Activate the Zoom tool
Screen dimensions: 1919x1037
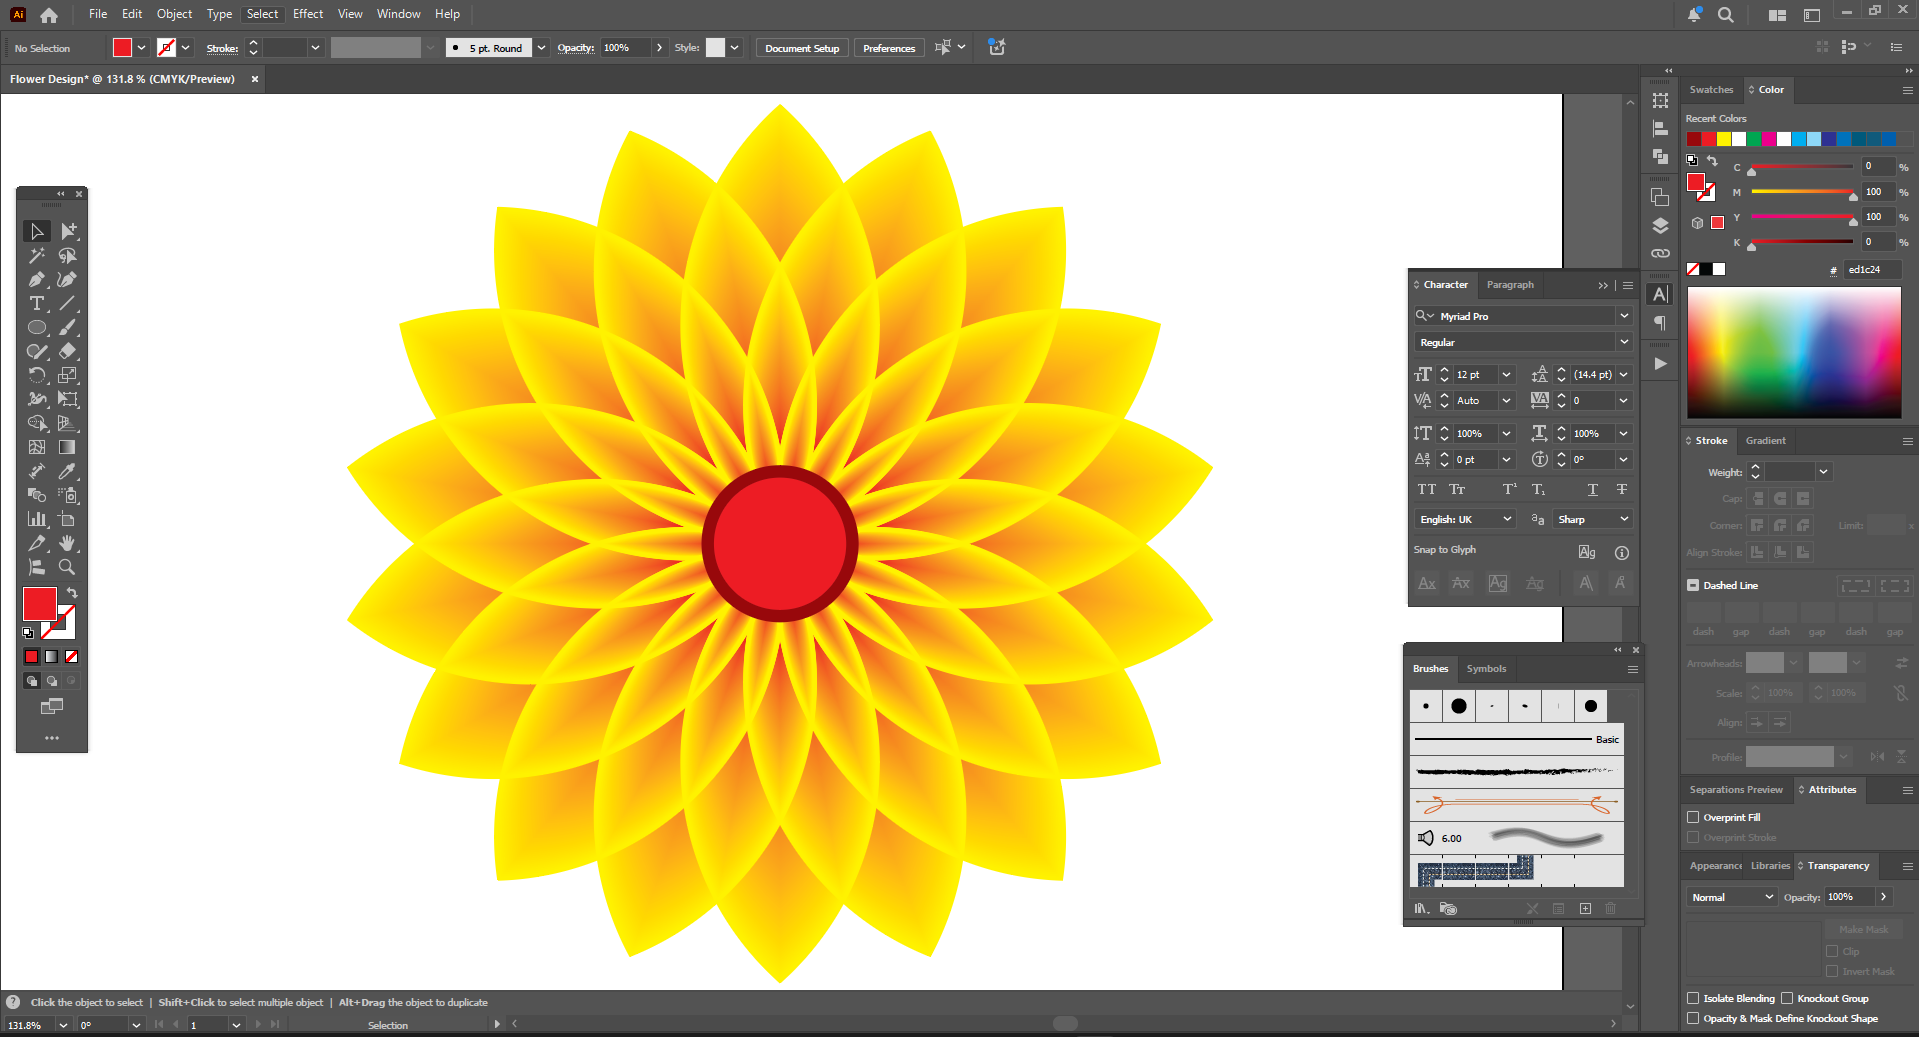coord(67,567)
